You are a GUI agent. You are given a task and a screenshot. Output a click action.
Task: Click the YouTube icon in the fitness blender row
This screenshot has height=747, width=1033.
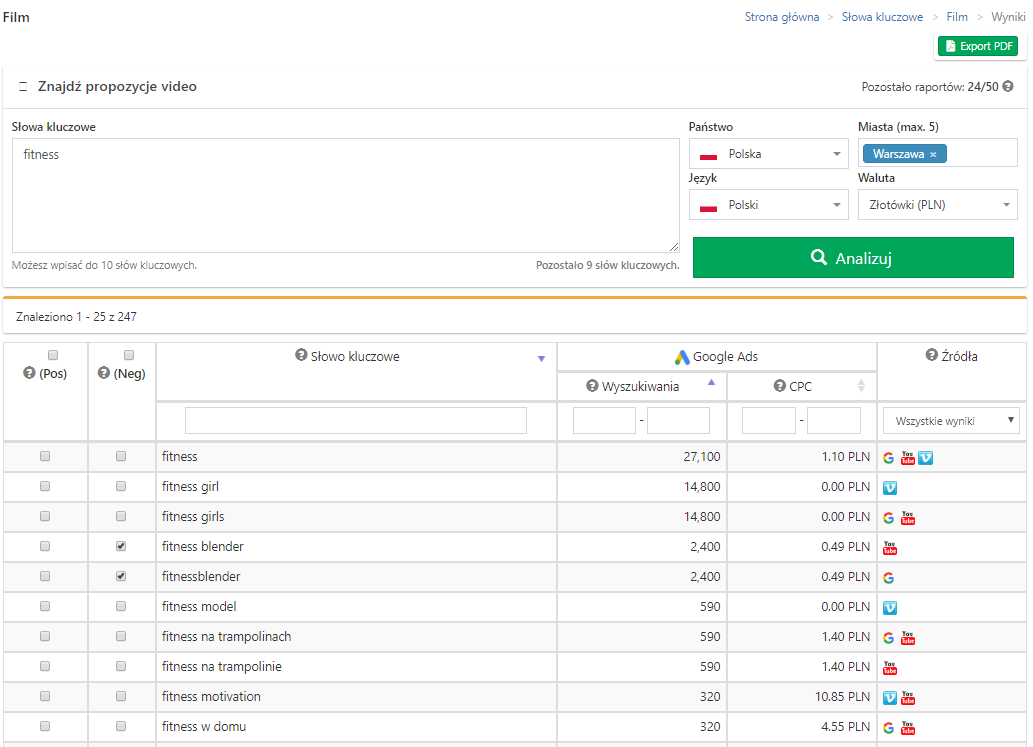(x=890, y=547)
